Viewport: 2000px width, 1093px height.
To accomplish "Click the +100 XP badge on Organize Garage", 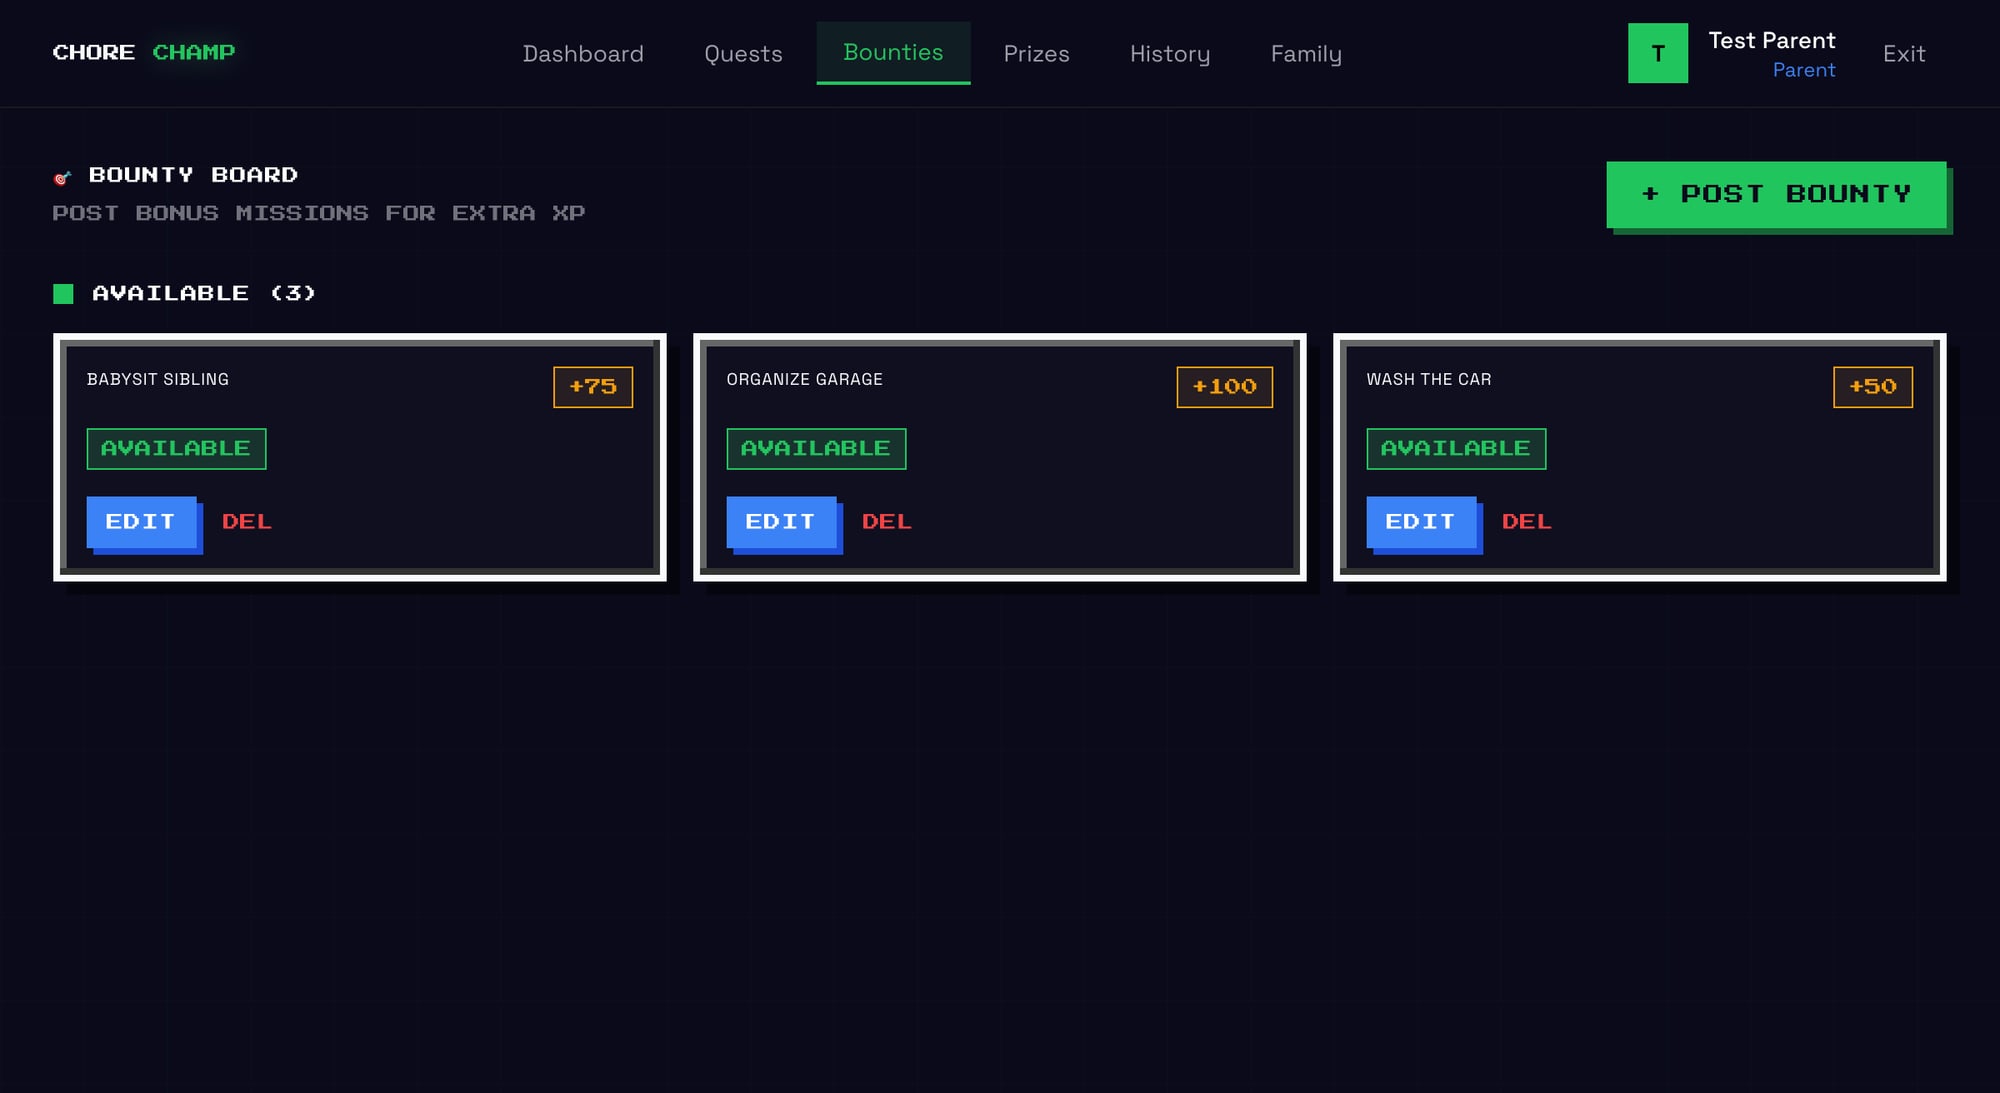I will point(1225,386).
